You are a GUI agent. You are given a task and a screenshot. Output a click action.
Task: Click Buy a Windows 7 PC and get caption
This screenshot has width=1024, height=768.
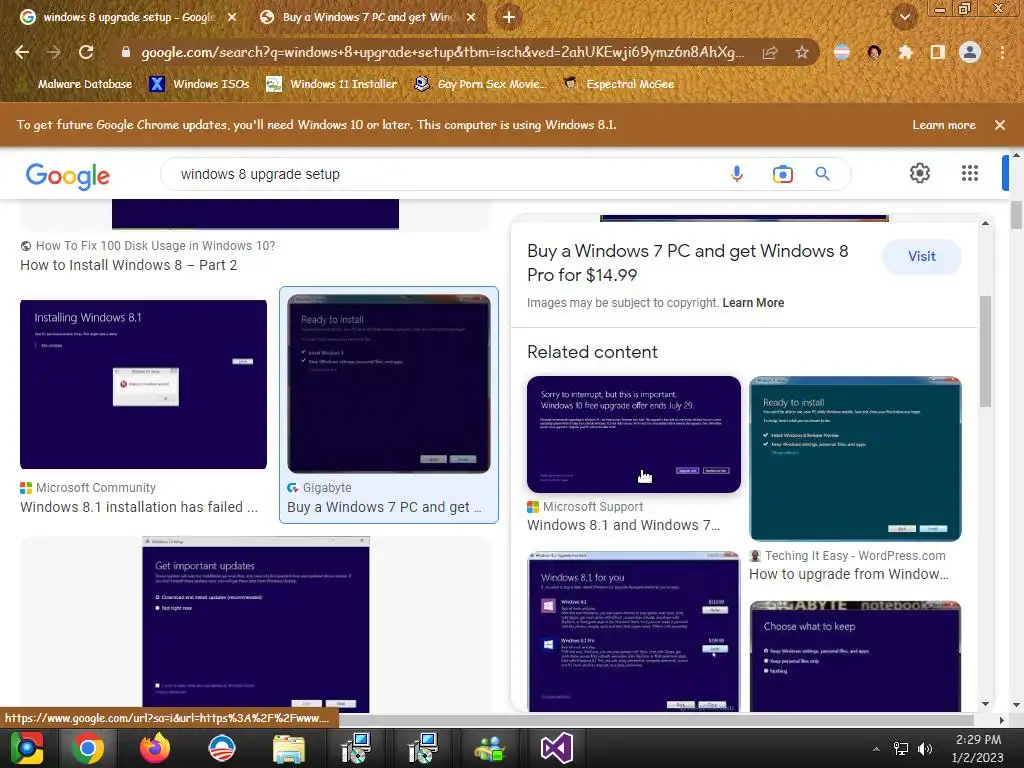[x=384, y=507]
